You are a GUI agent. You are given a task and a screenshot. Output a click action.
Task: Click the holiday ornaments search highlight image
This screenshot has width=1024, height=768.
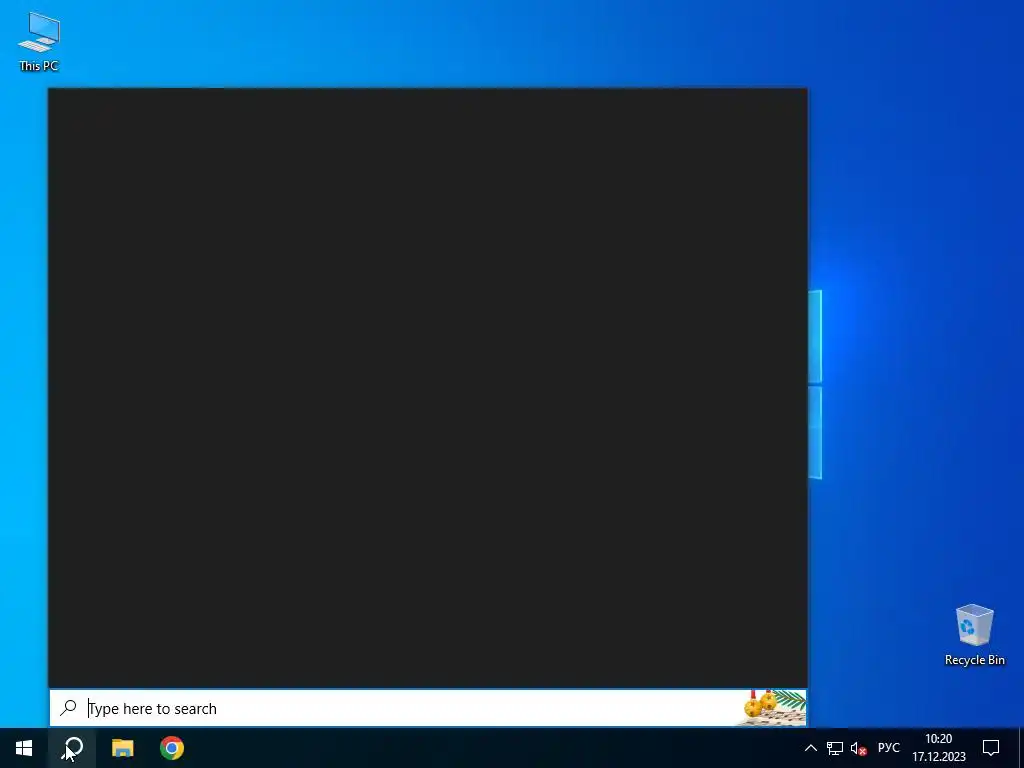(x=772, y=708)
